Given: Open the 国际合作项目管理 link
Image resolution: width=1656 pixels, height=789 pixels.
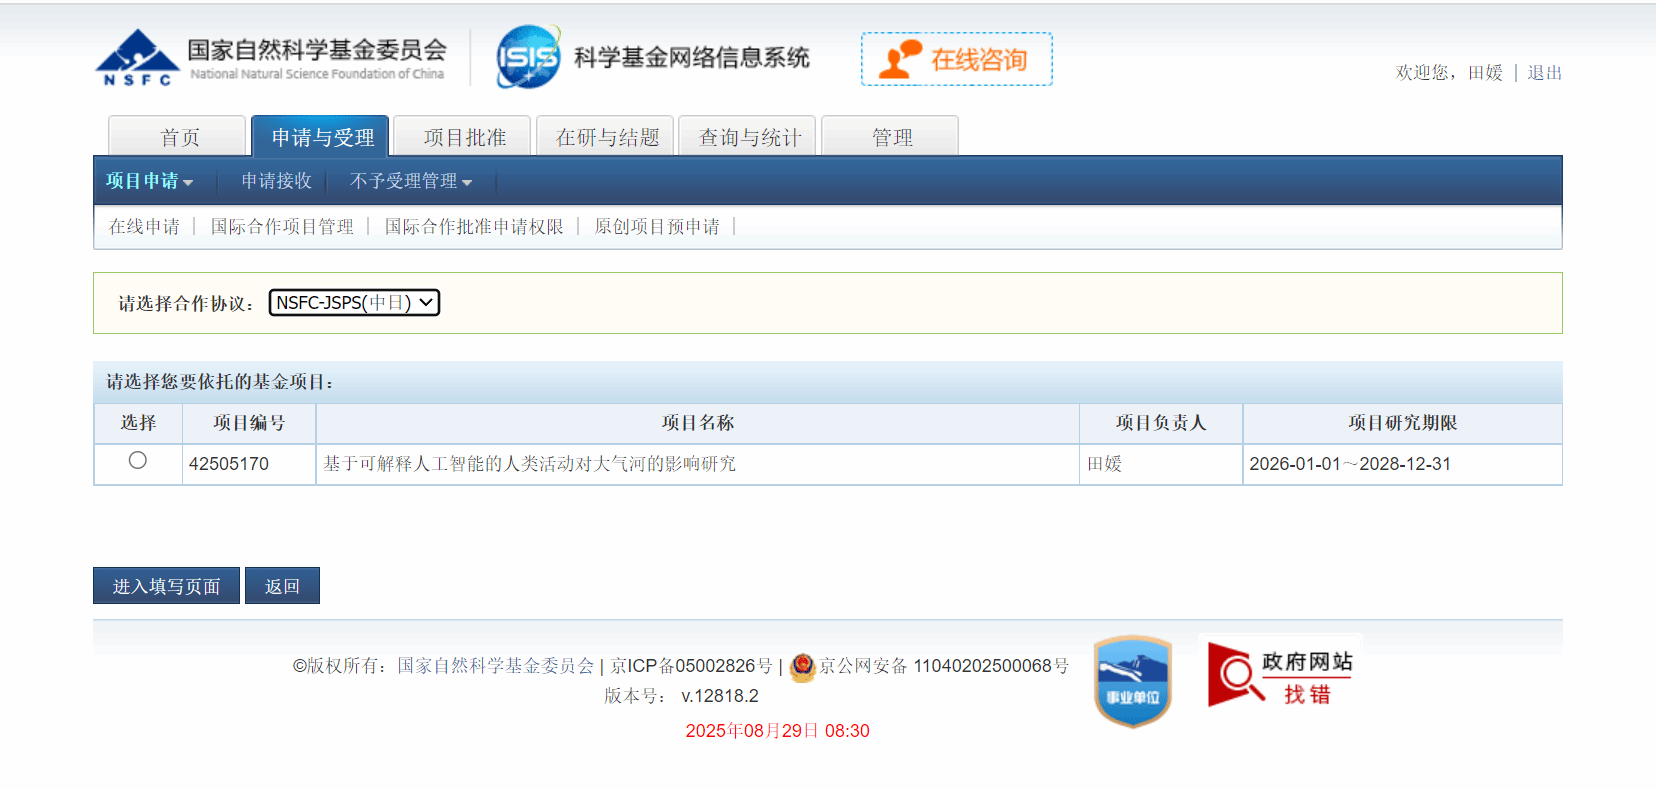Looking at the screenshot, I should (x=282, y=227).
